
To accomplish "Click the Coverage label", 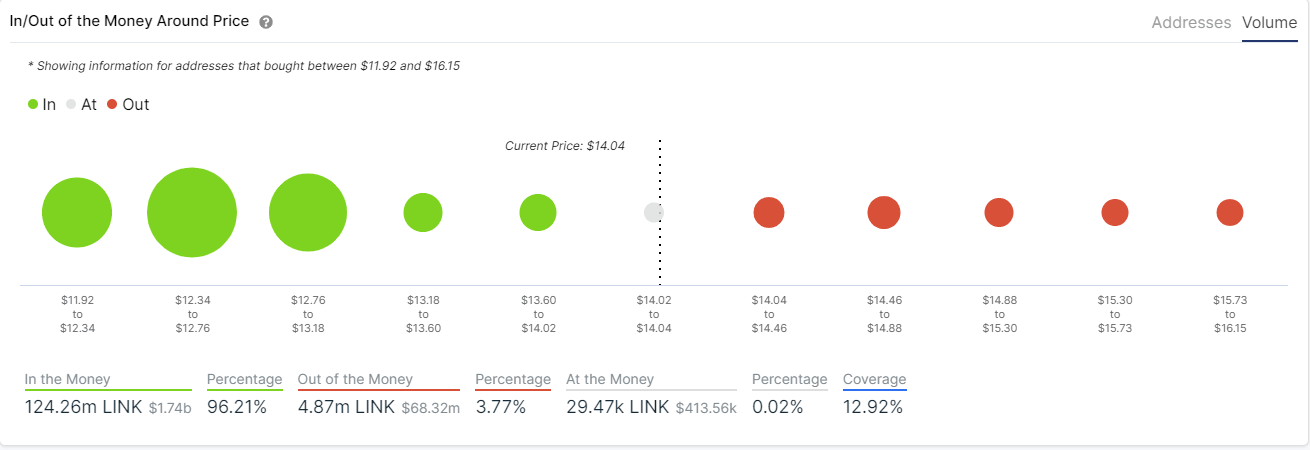I will tap(875, 380).
